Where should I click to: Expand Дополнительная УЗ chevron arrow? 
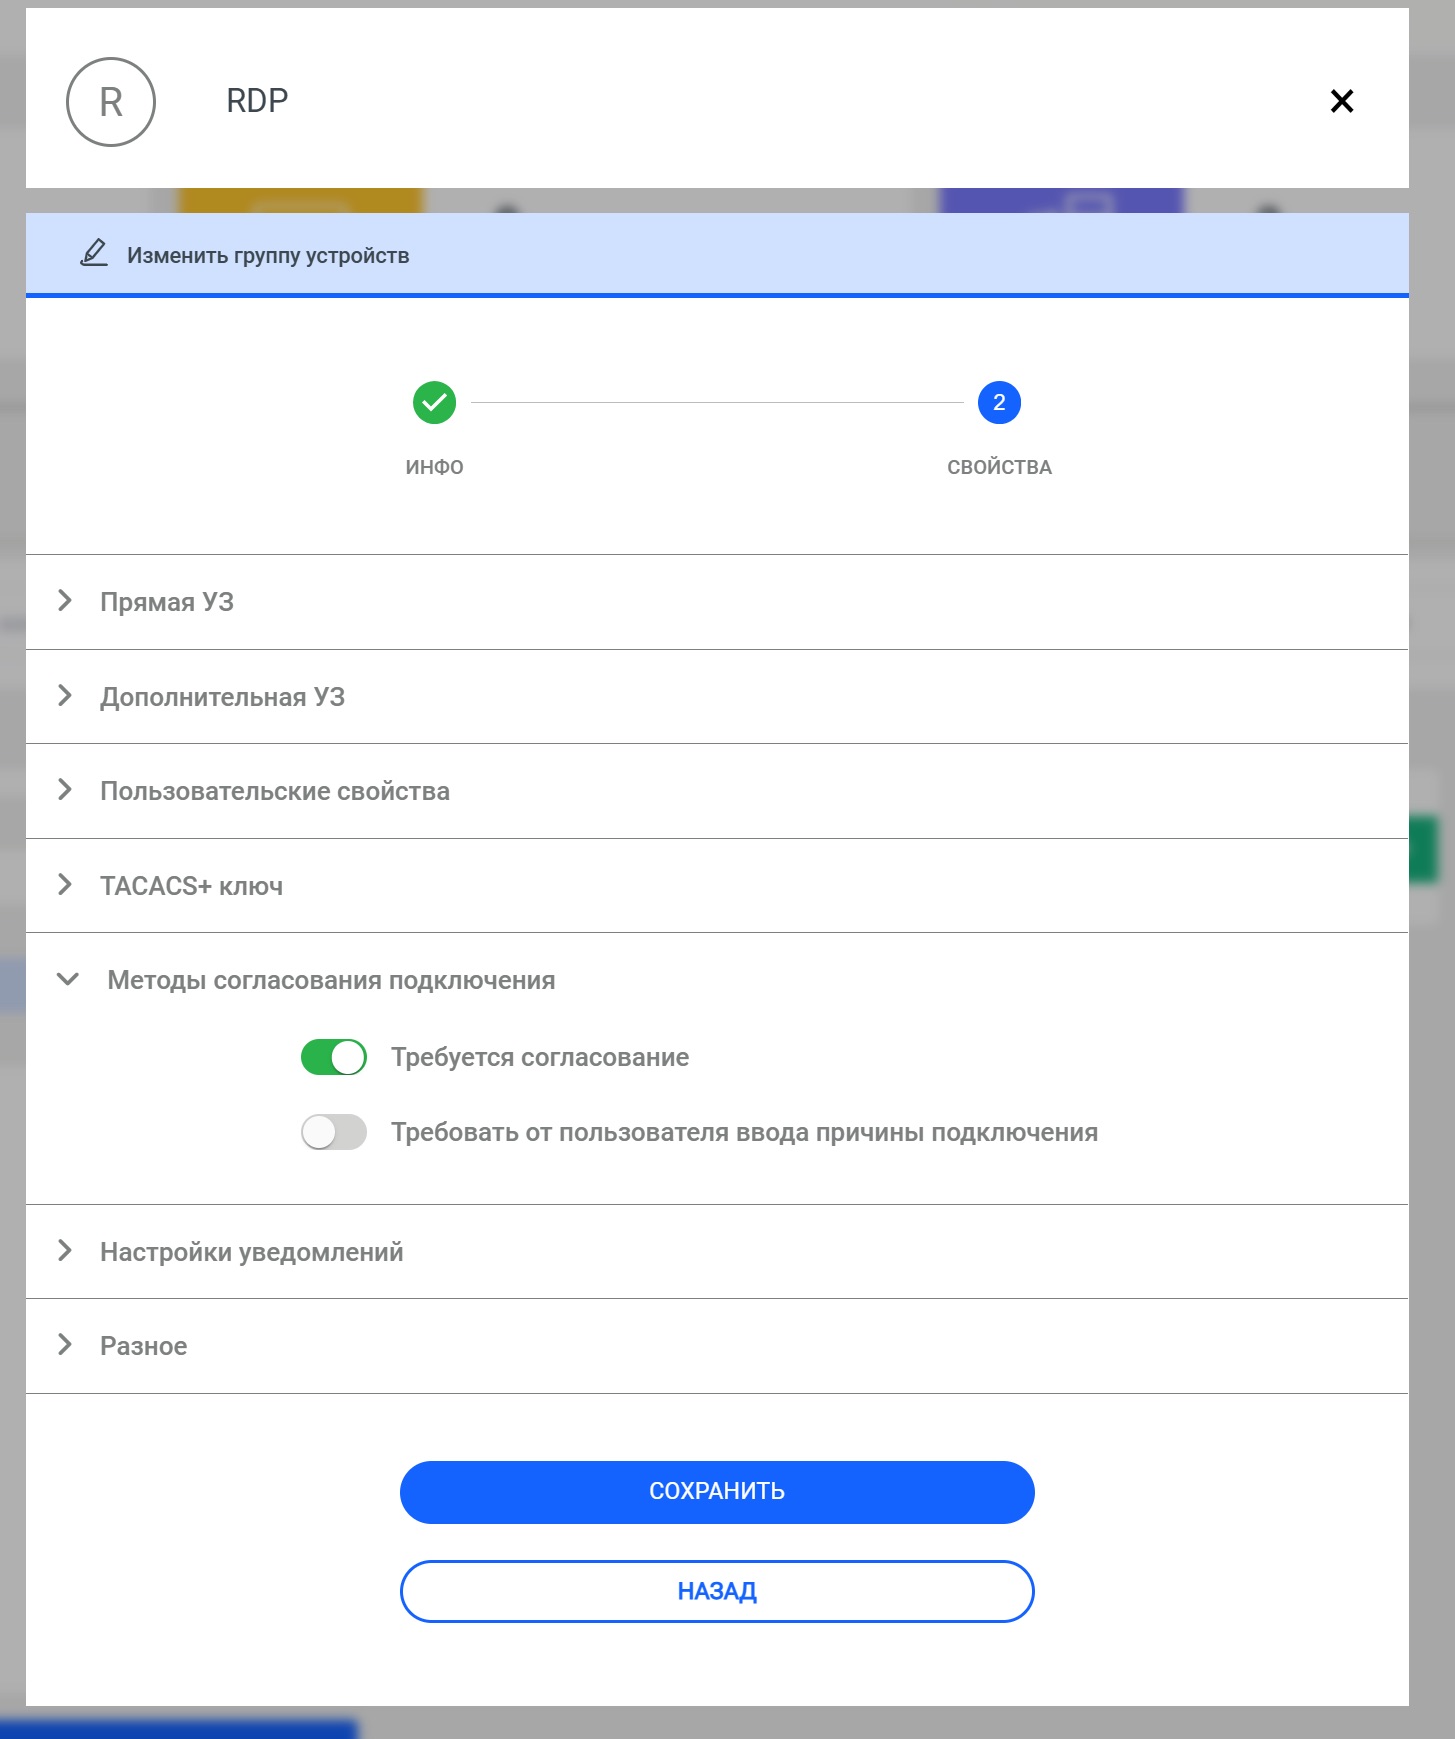pos(65,695)
